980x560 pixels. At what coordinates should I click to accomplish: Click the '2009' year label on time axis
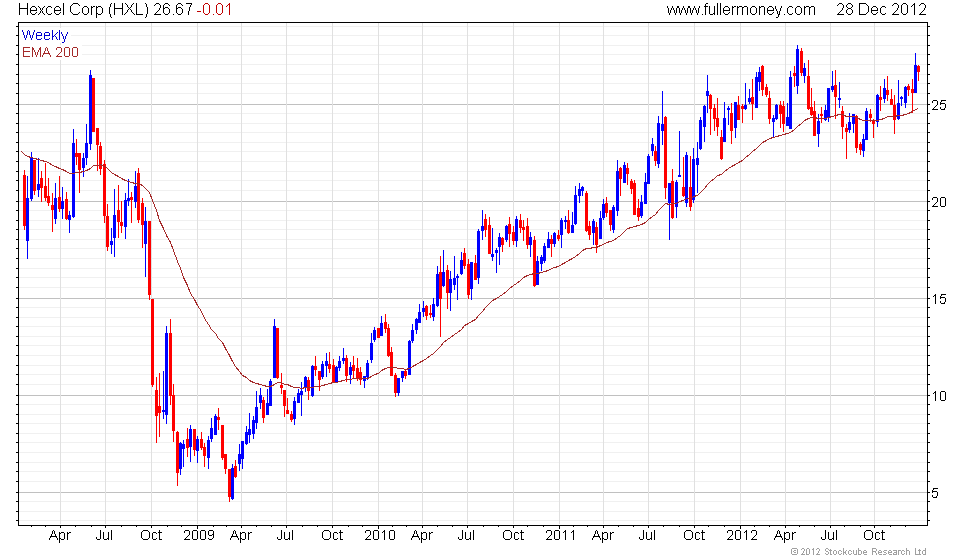click(199, 536)
